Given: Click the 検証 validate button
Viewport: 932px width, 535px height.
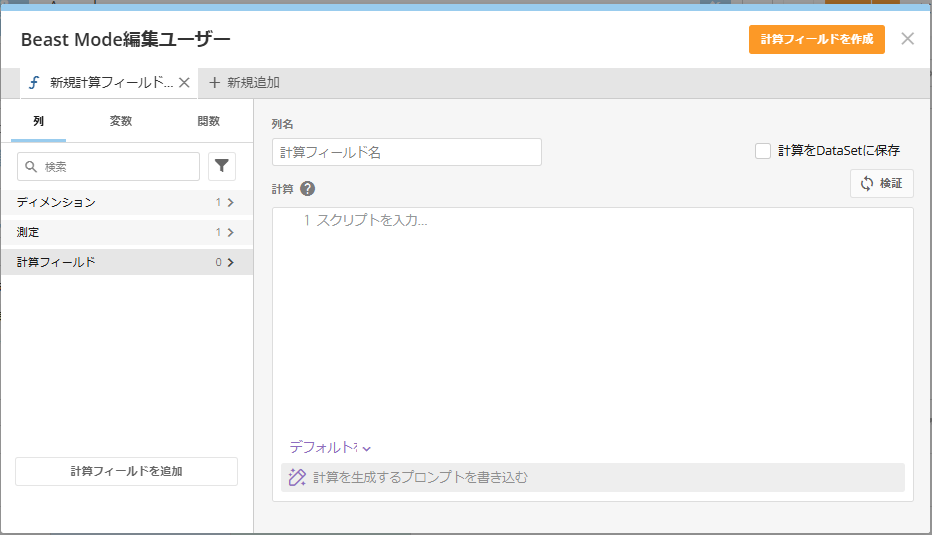Looking at the screenshot, I should coord(881,183).
